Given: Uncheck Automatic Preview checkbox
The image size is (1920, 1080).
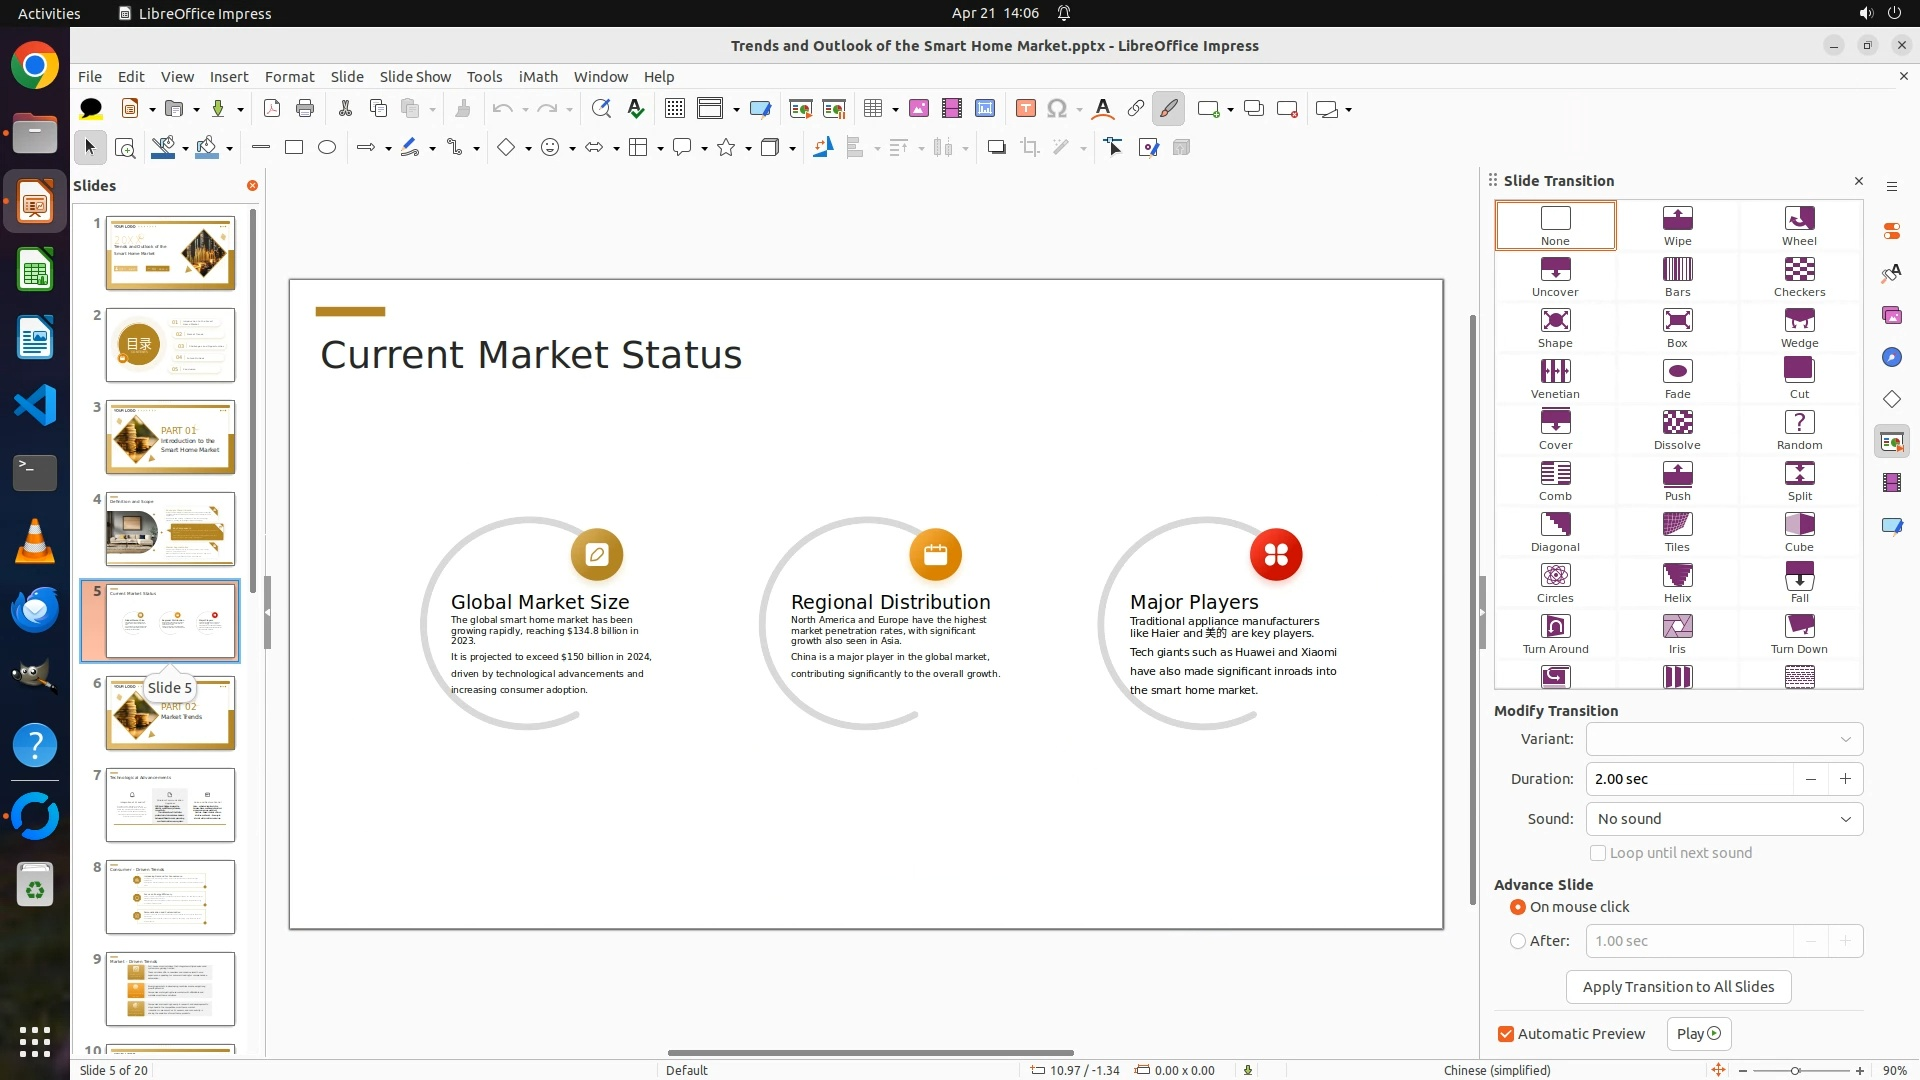Looking at the screenshot, I should (1506, 1034).
